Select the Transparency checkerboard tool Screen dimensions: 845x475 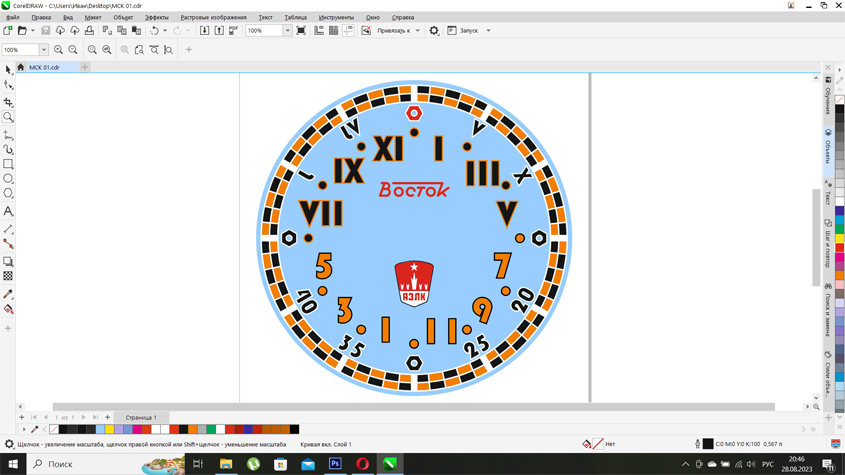tap(8, 276)
